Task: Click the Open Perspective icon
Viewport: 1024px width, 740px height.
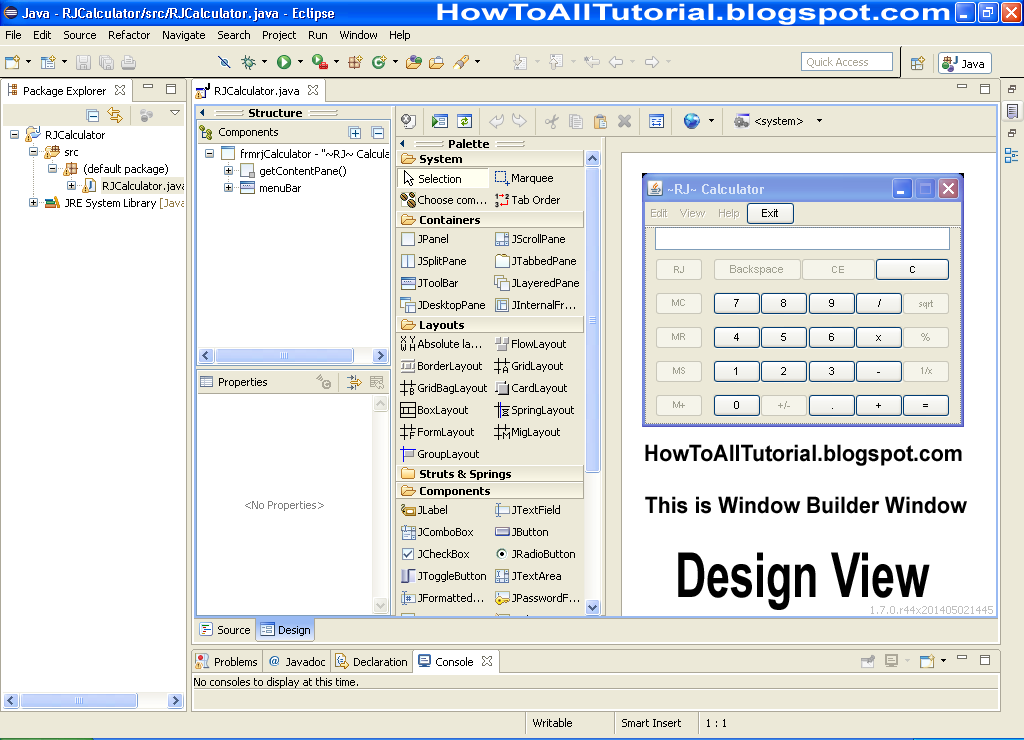Action: click(918, 63)
